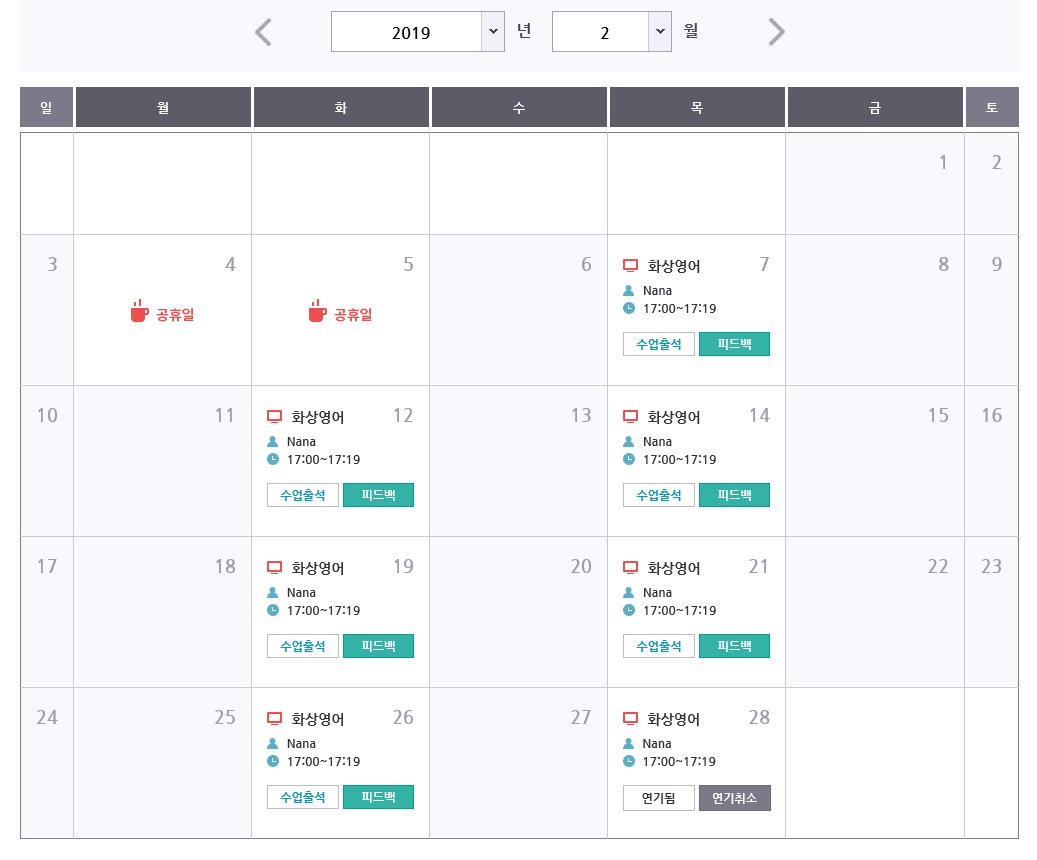
Task: Click monitor icon for class on 28th
Action: click(x=630, y=719)
